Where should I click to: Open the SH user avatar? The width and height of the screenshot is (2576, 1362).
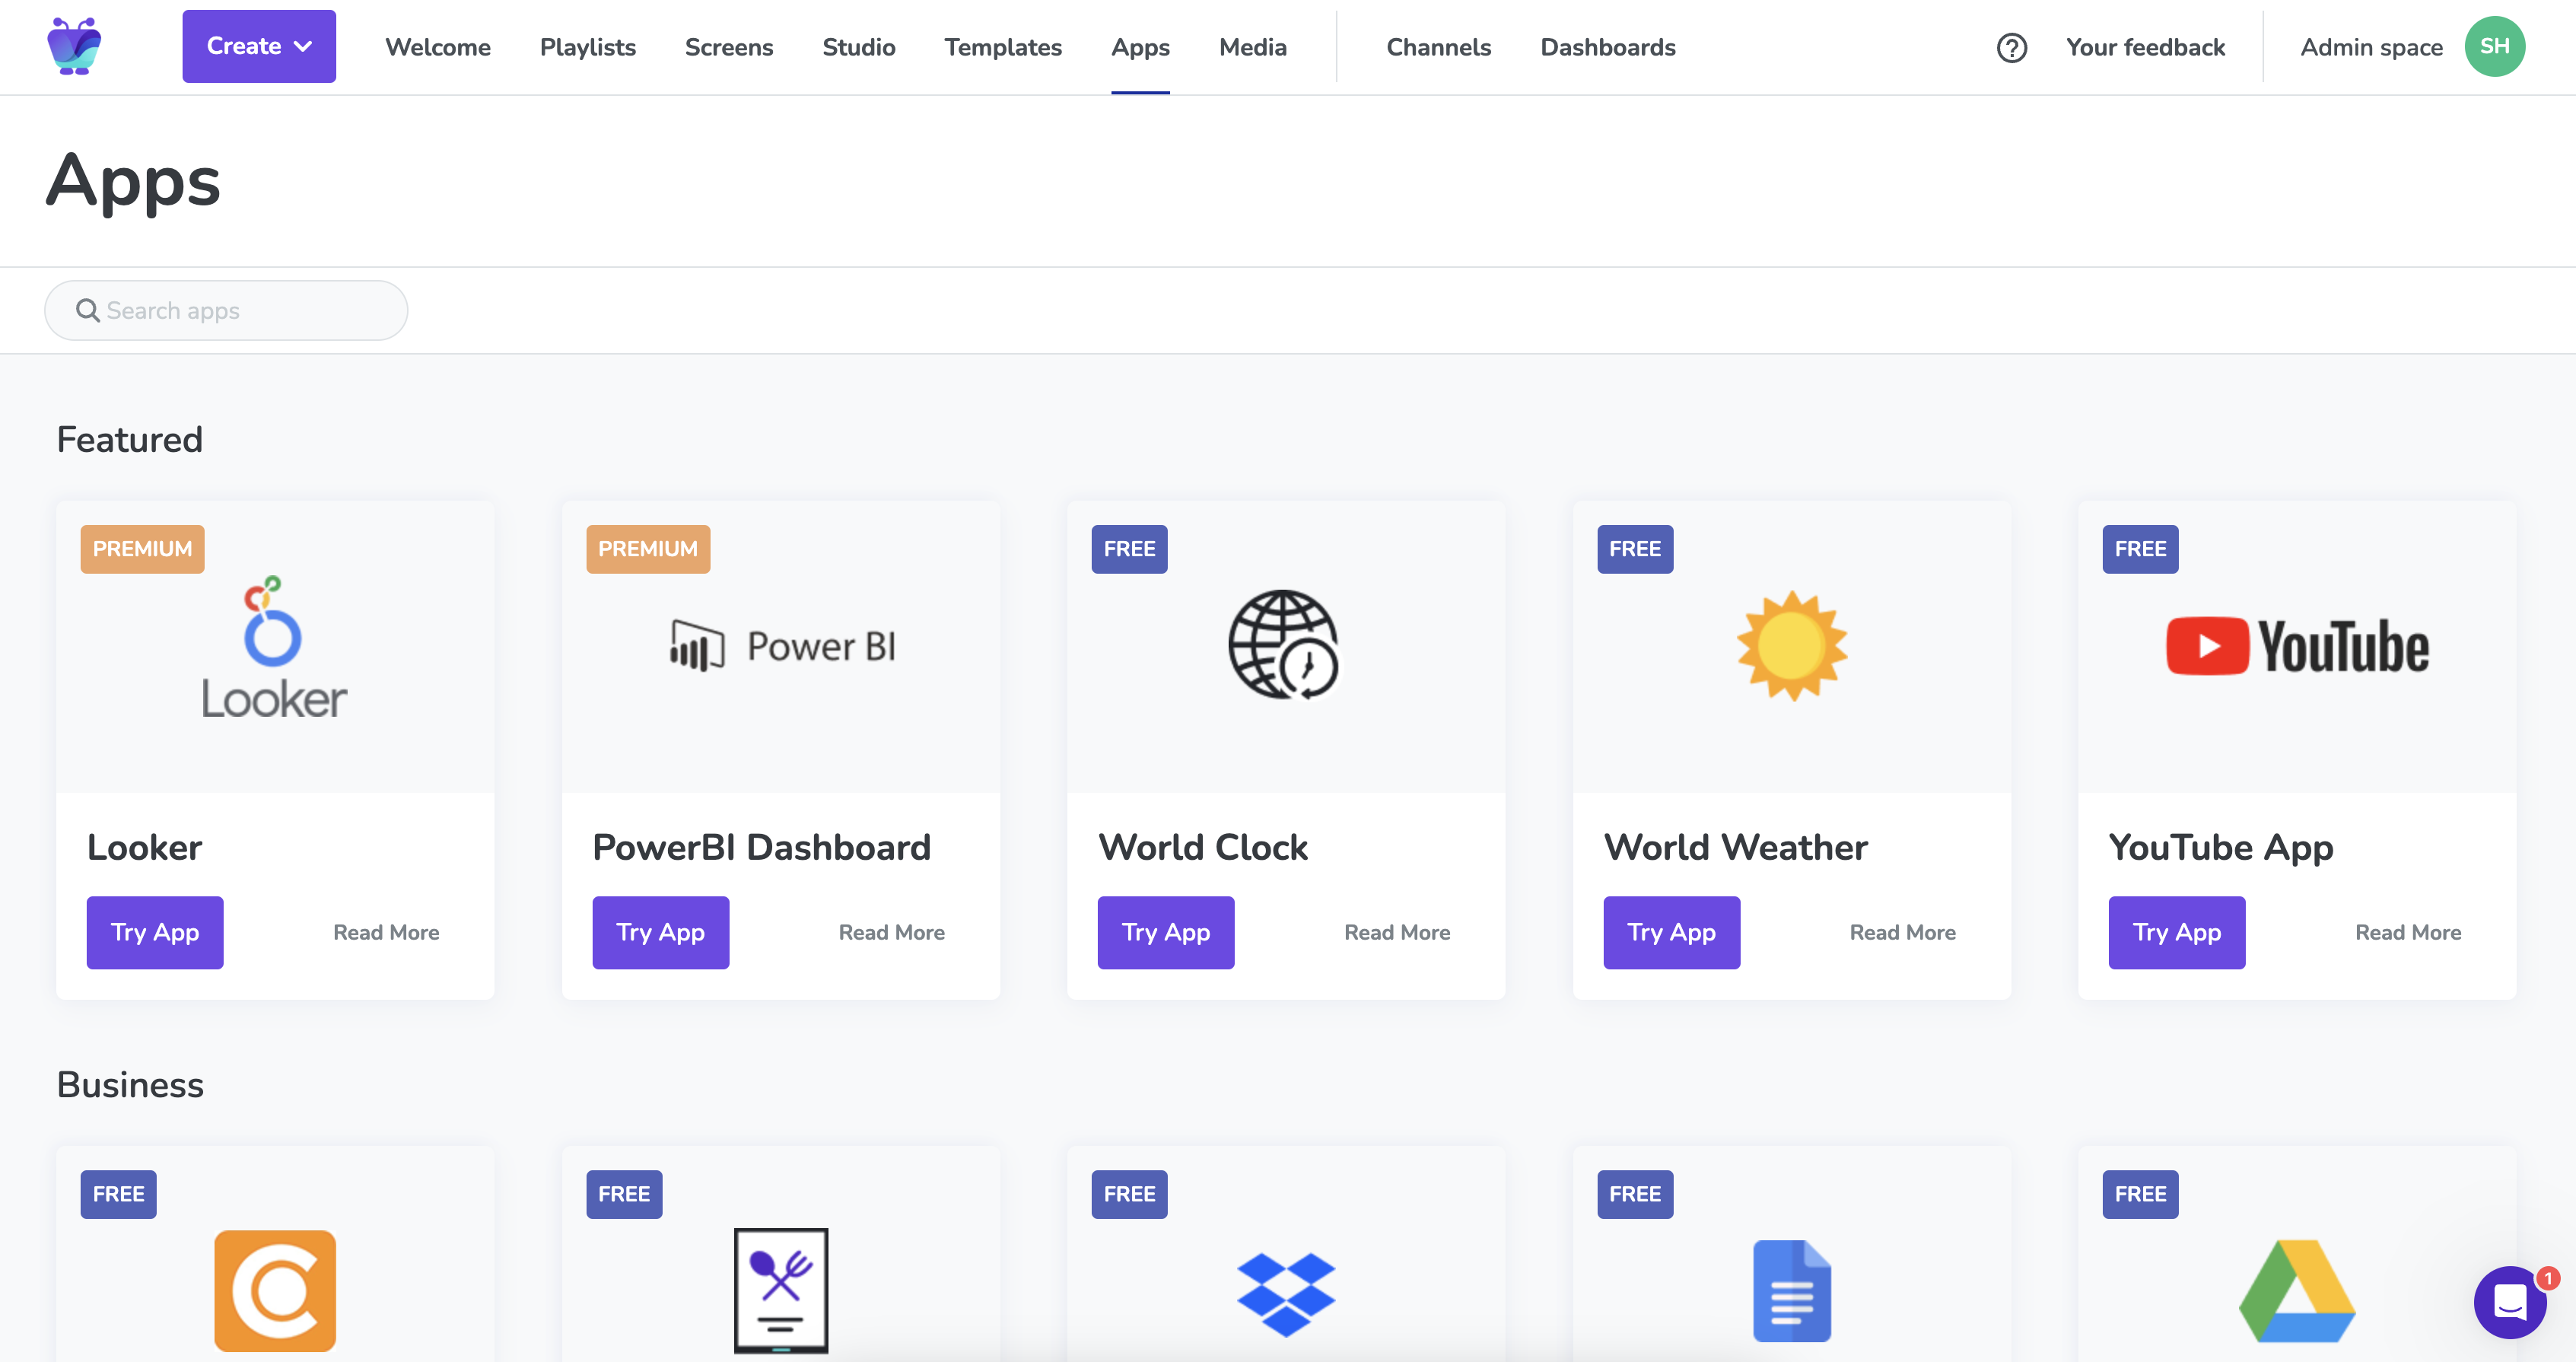[x=2494, y=46]
